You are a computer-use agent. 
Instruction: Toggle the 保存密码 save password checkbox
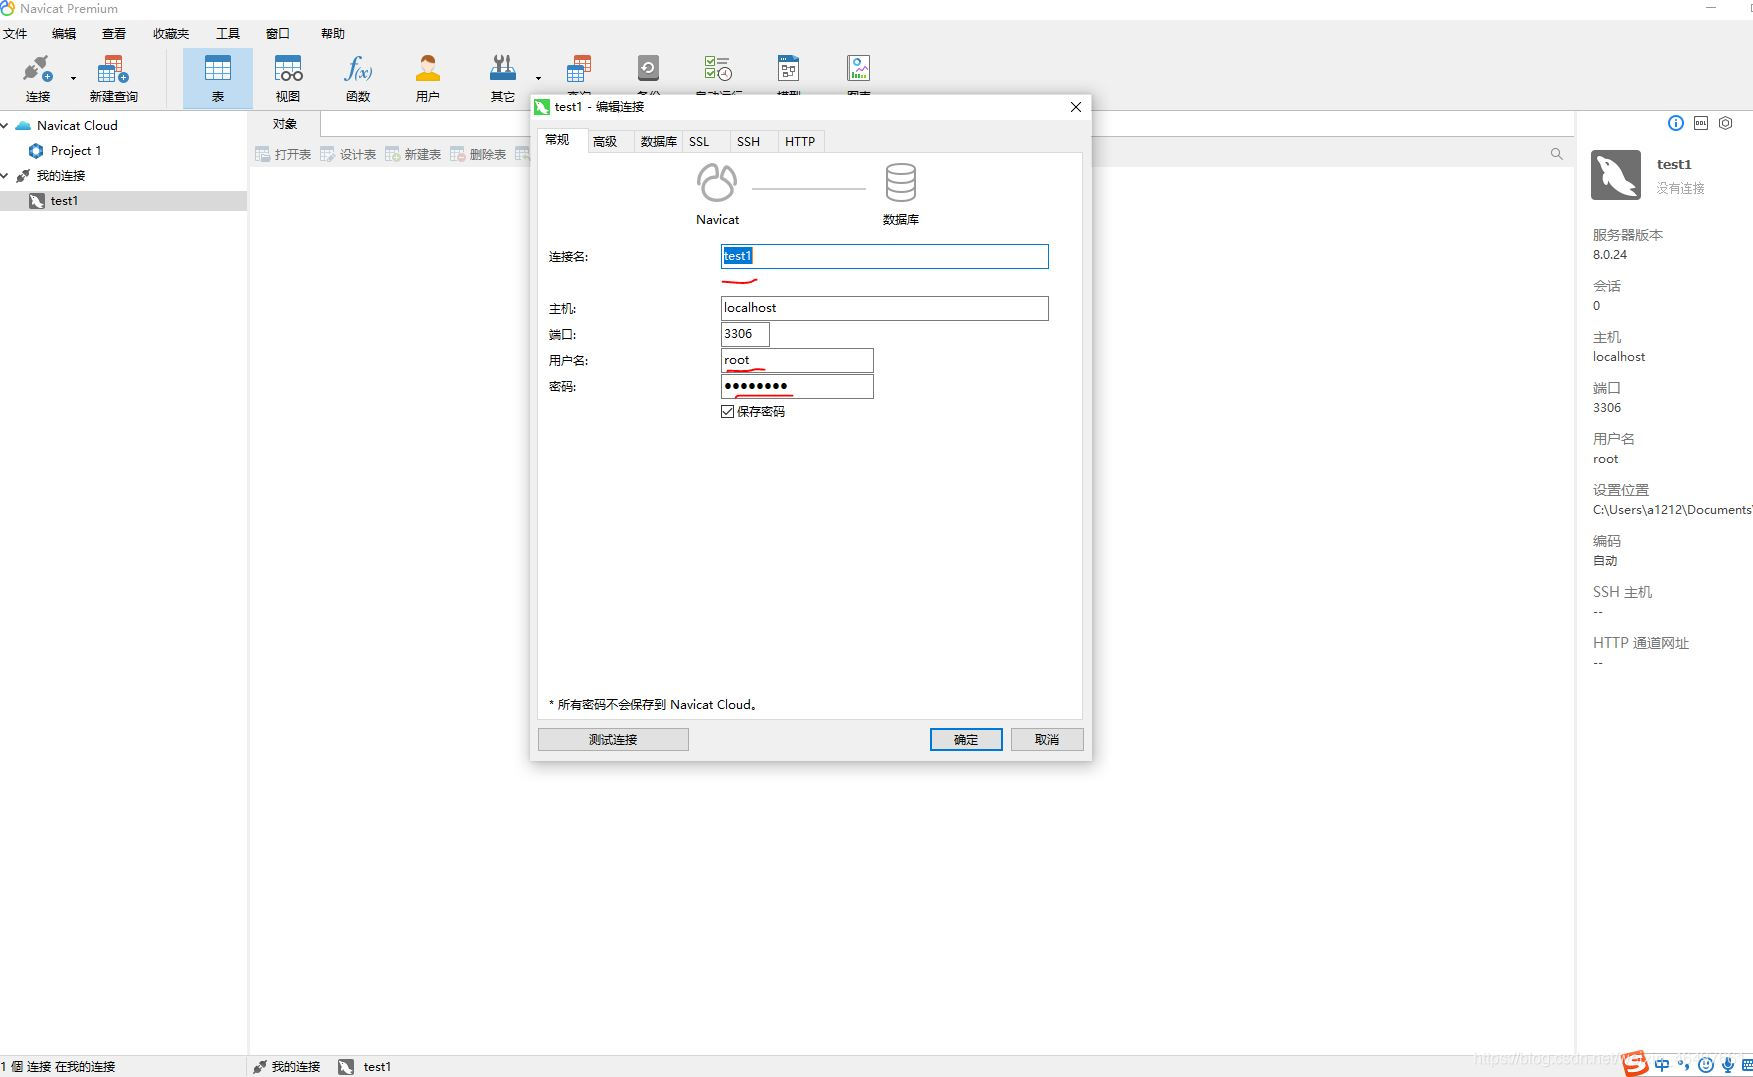point(727,411)
